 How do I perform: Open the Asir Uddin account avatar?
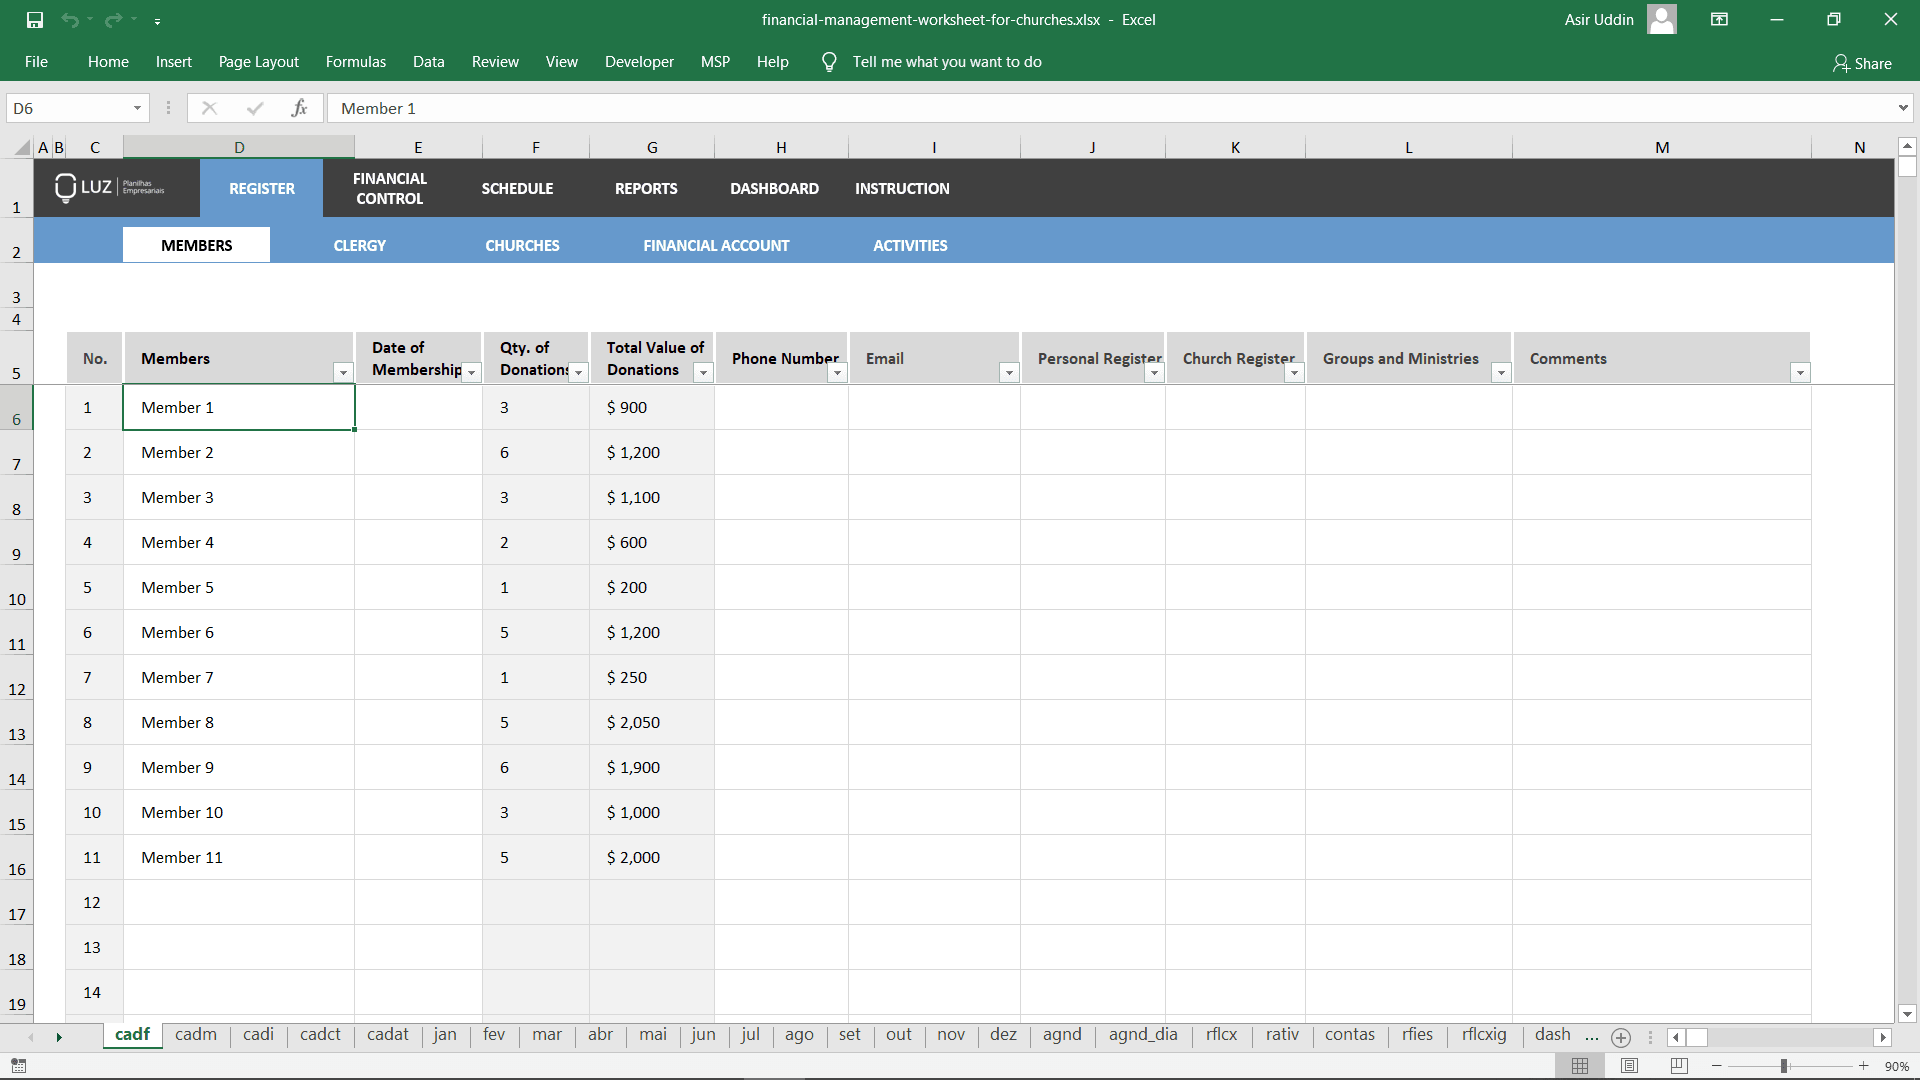coord(1661,19)
